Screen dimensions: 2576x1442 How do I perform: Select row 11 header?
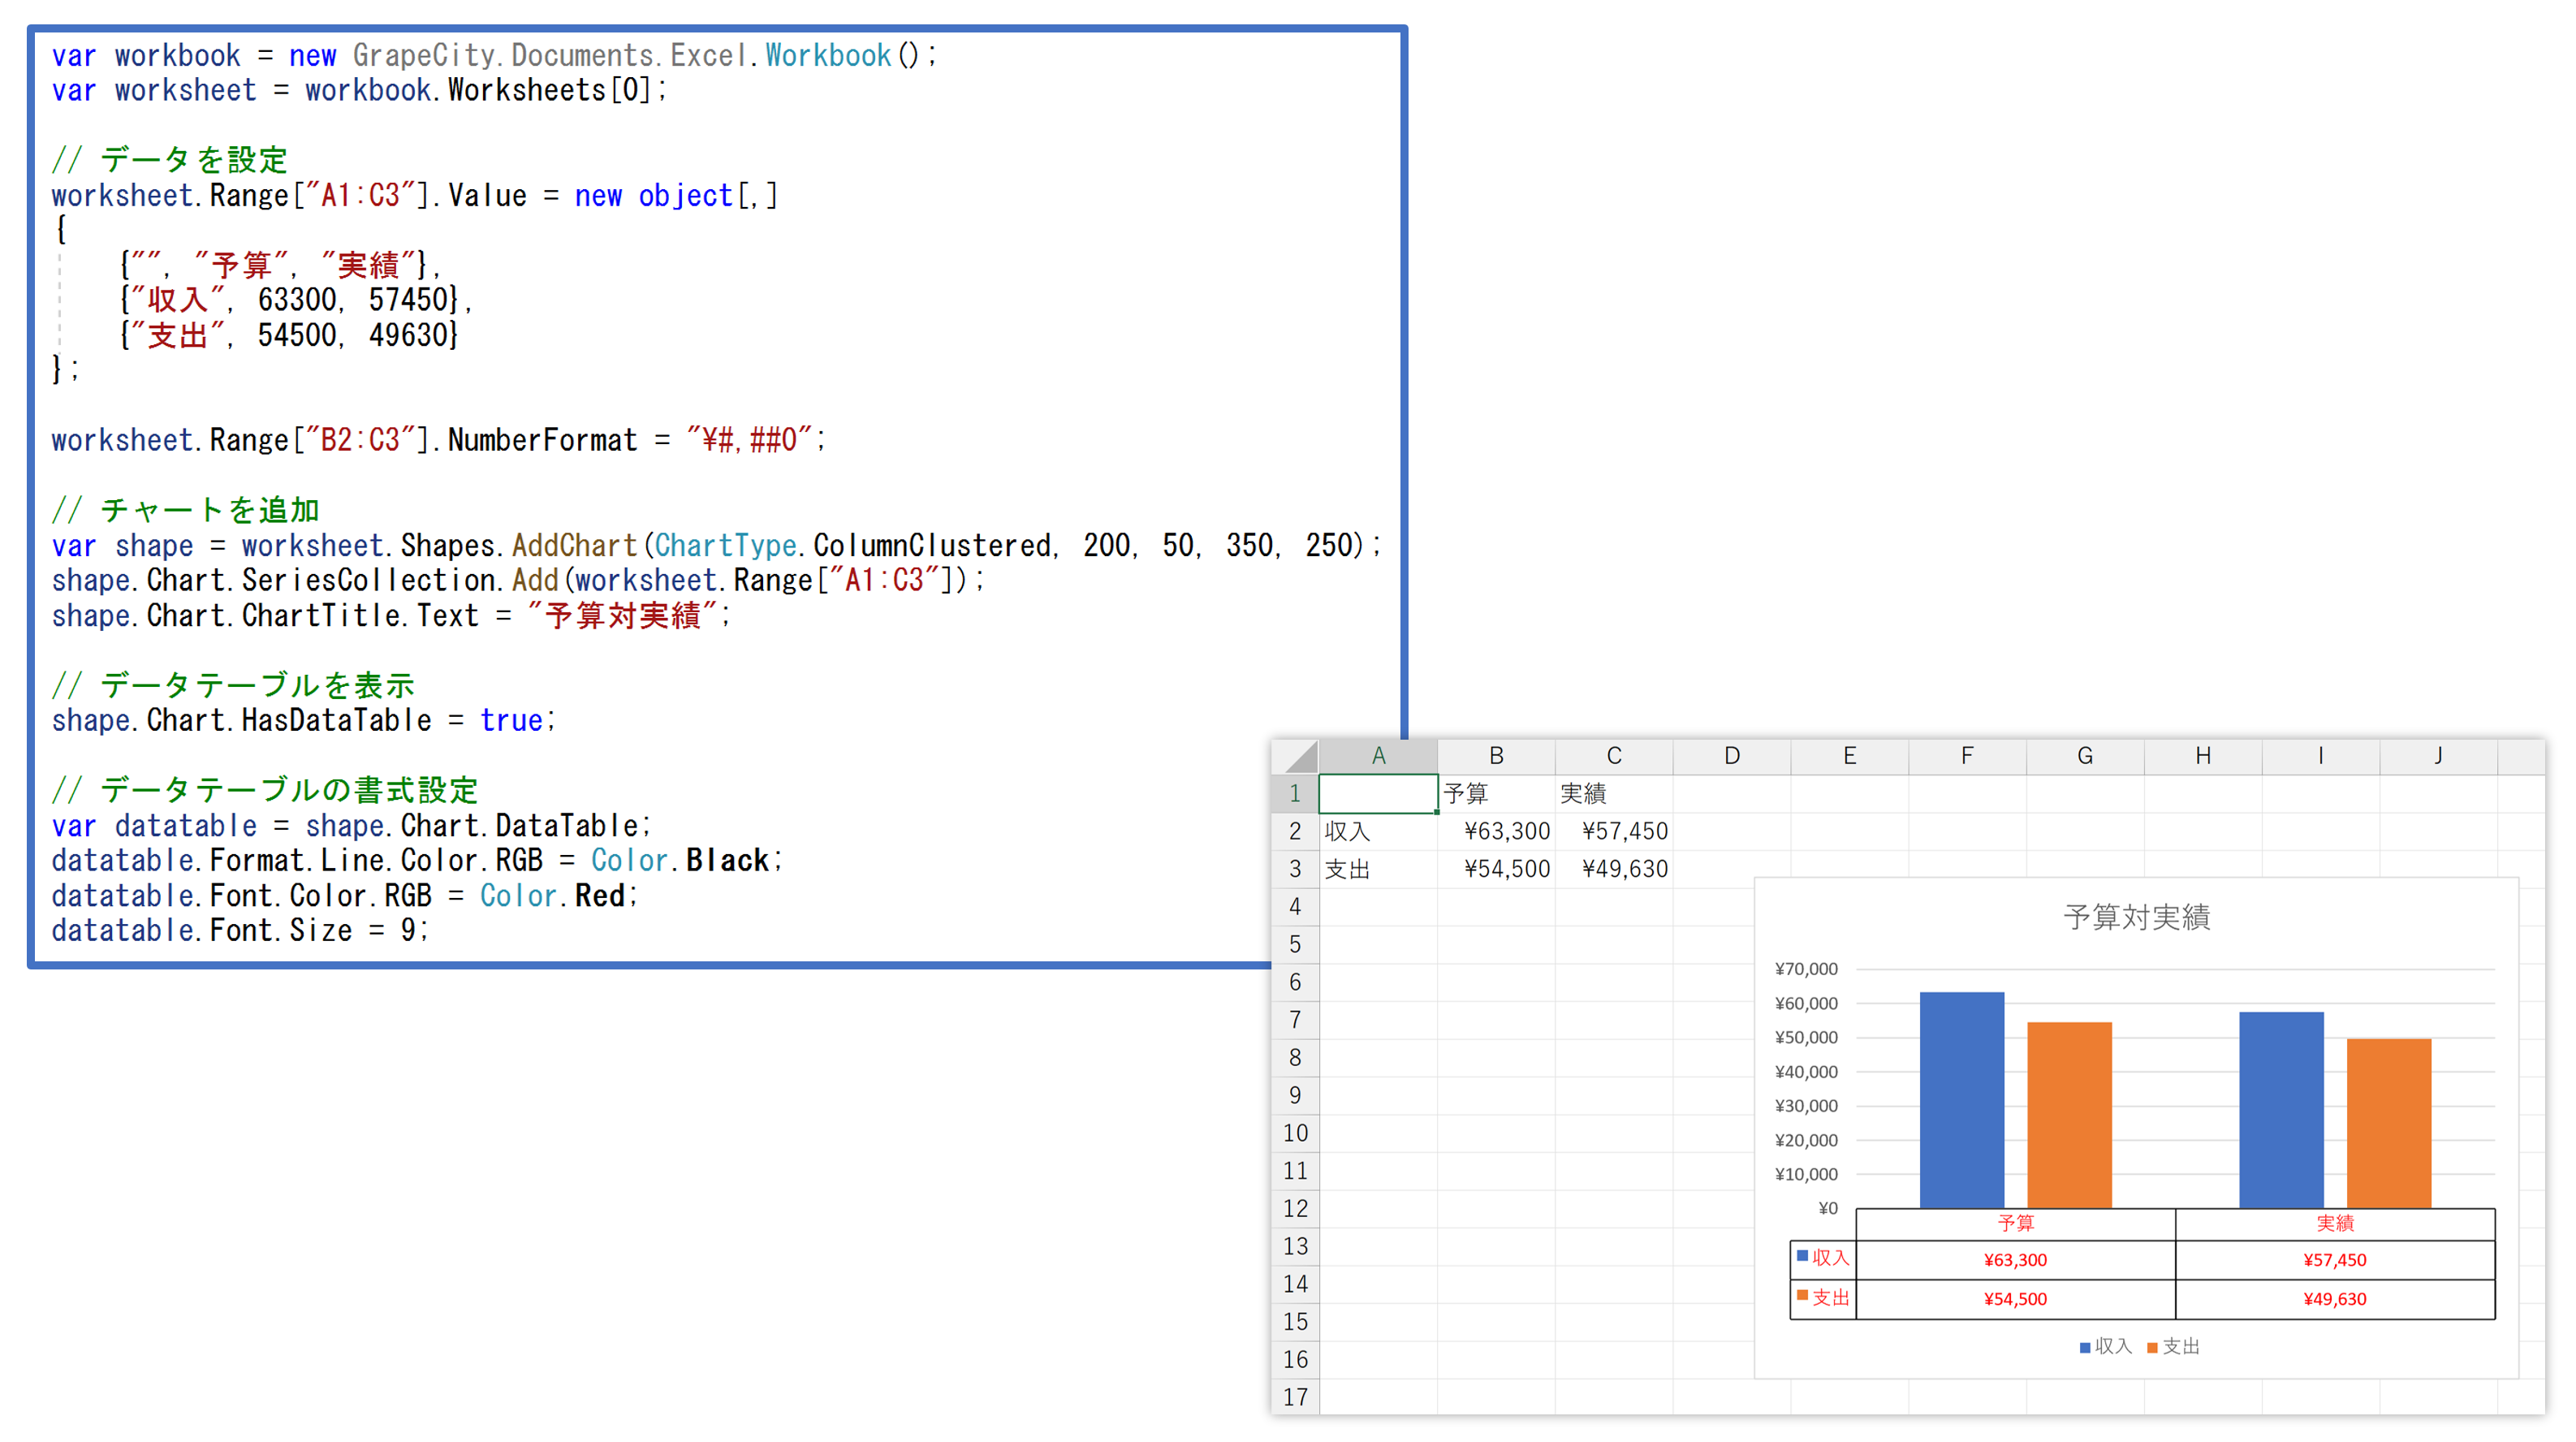click(1295, 1171)
